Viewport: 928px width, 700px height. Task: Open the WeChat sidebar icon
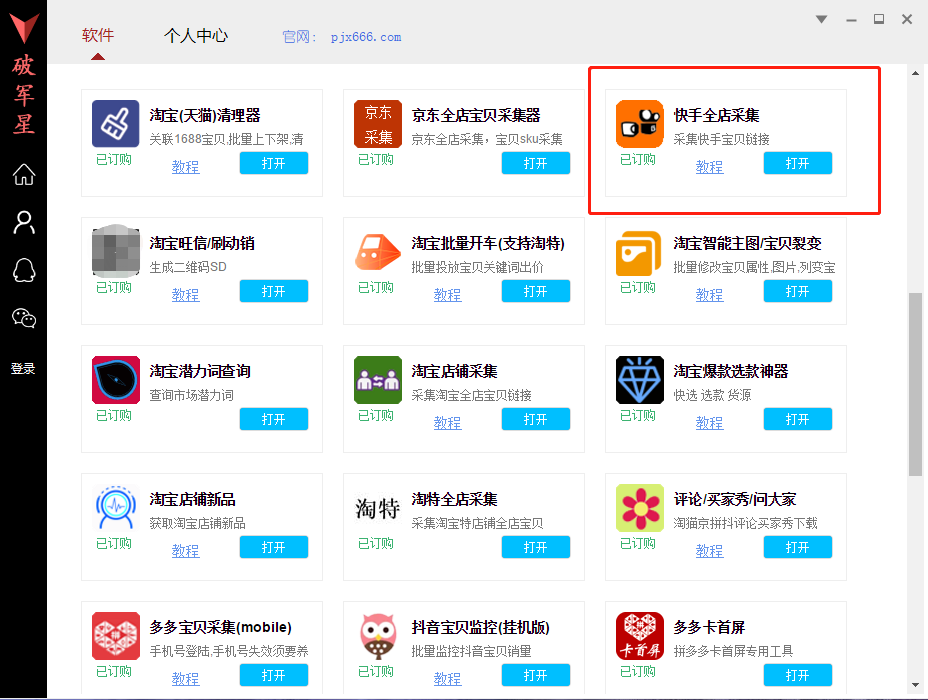pyautogui.click(x=24, y=318)
